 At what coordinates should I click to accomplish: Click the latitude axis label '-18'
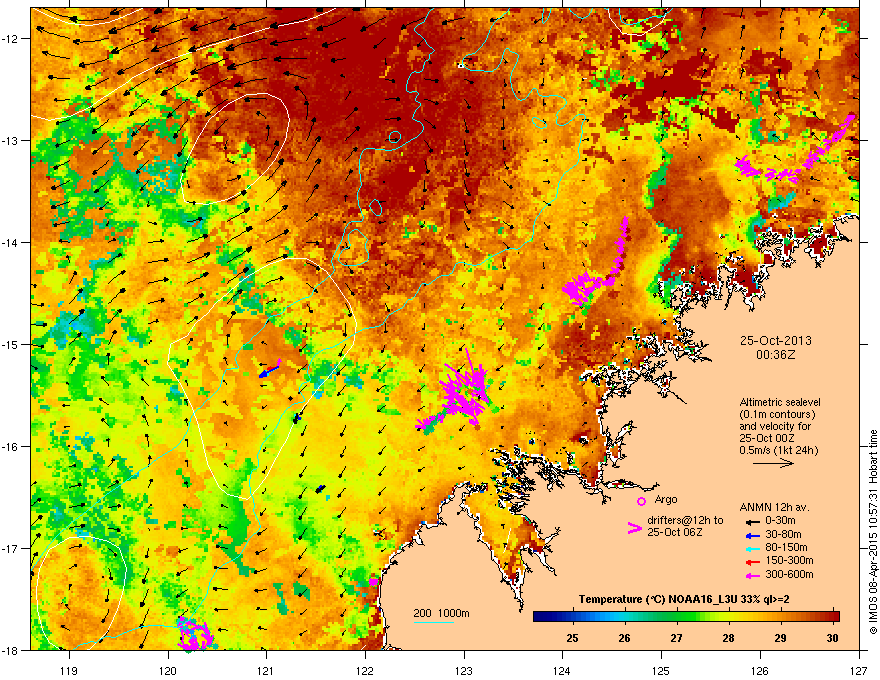coord(11,650)
